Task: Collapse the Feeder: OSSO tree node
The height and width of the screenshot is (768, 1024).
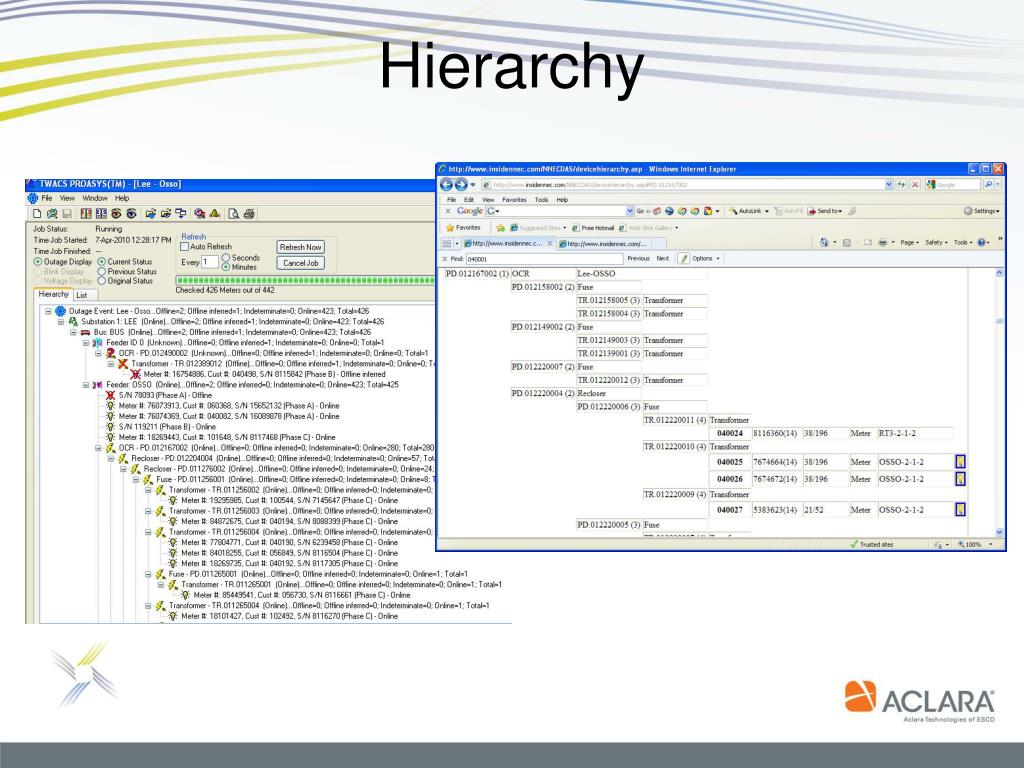Action: (86, 385)
